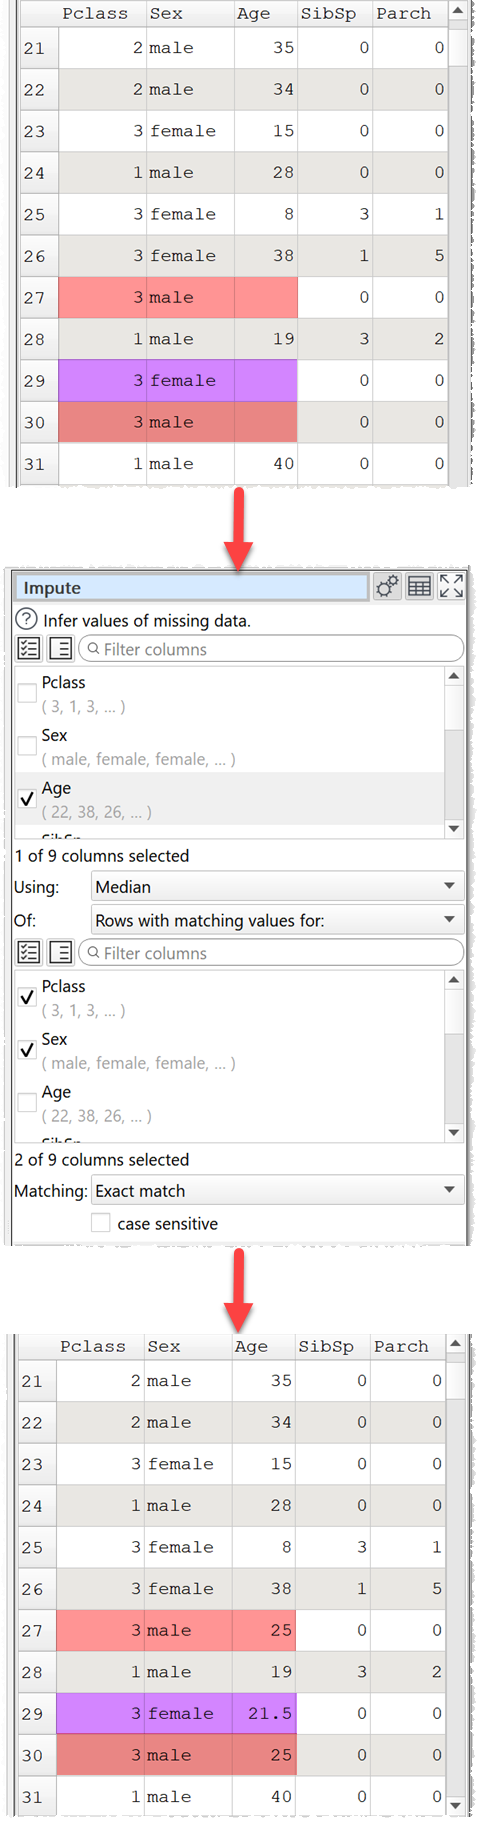Click scroll up arrow of matching columns list

[x=454, y=980]
